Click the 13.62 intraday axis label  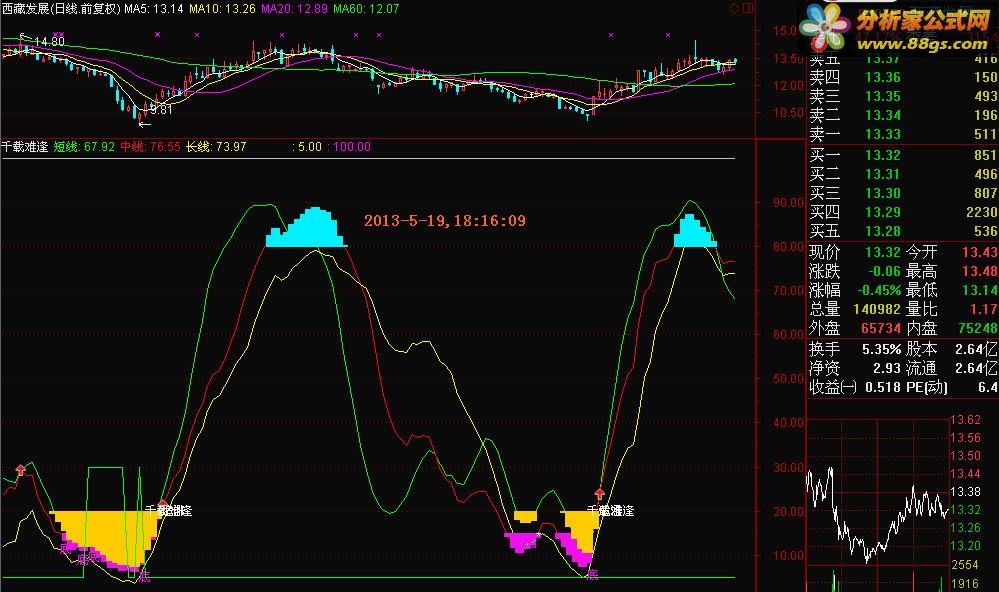pyautogui.click(x=966, y=420)
